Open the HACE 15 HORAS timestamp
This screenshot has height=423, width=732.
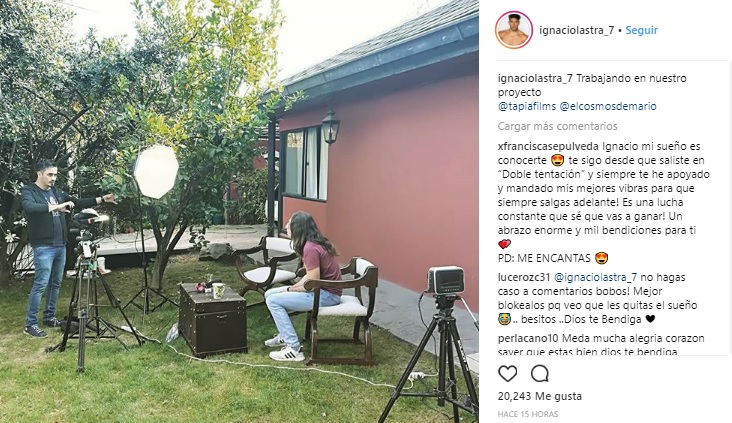click(528, 414)
